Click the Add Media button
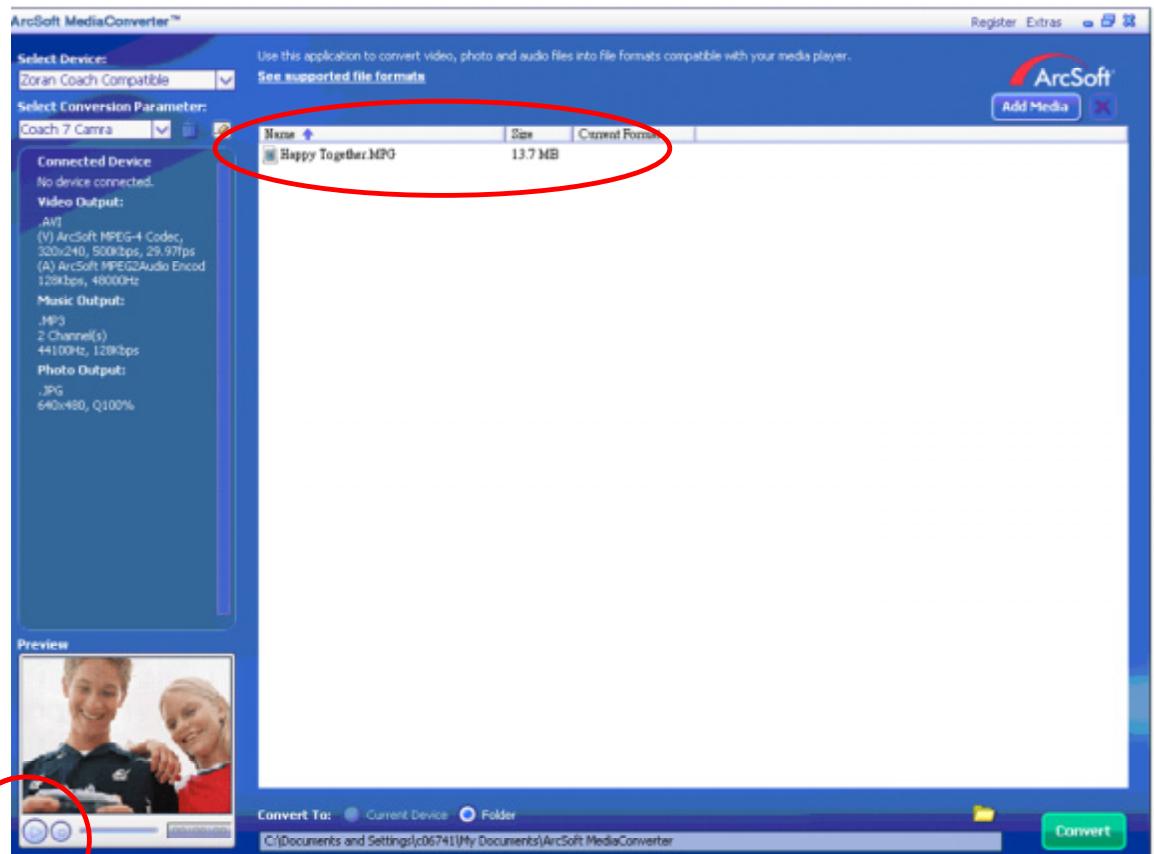The height and width of the screenshot is (854, 1154). (1036, 107)
